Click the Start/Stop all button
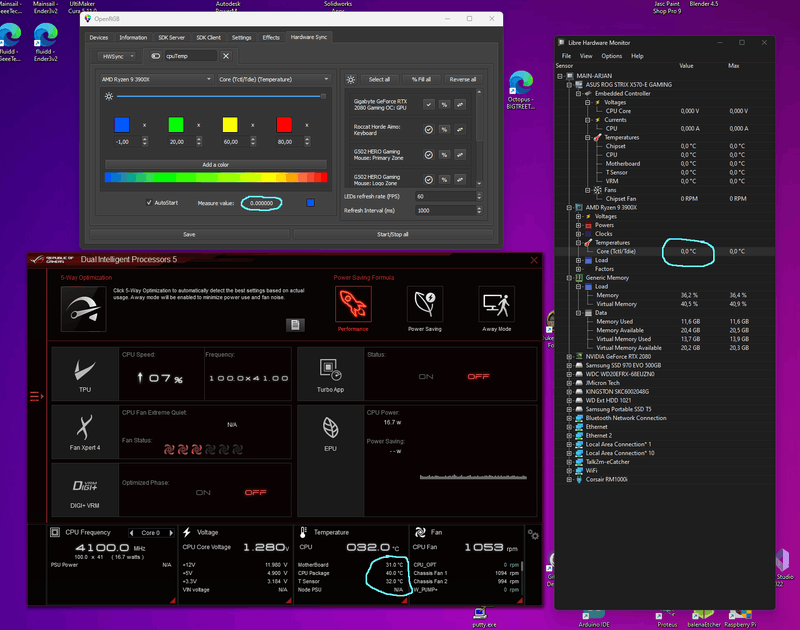The width and height of the screenshot is (800, 630). point(392,235)
